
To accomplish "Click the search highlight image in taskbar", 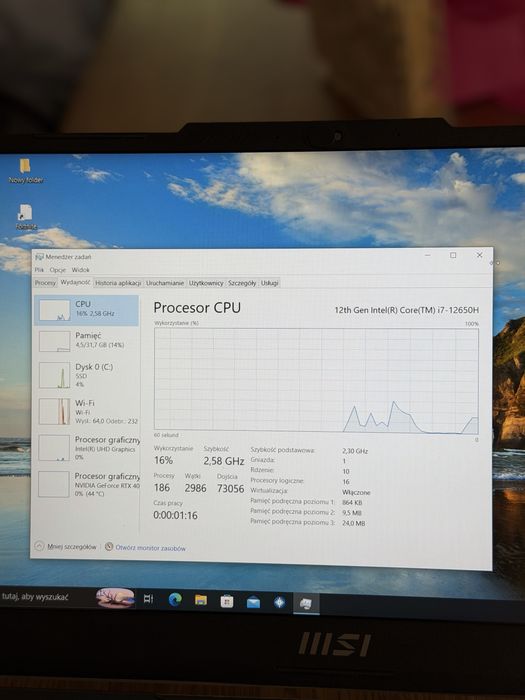I will tap(115, 598).
